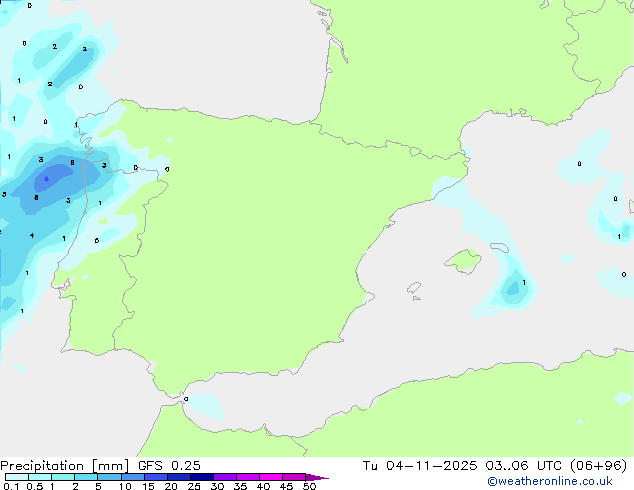The width and height of the screenshot is (634, 490).
Task: Click the '(06+96)' run offset text
Action: (598, 466)
